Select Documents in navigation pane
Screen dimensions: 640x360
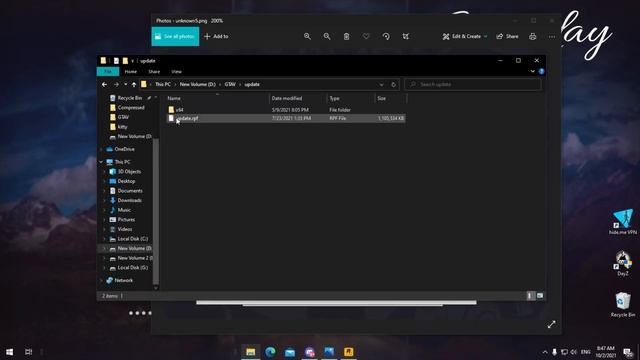[x=130, y=191]
